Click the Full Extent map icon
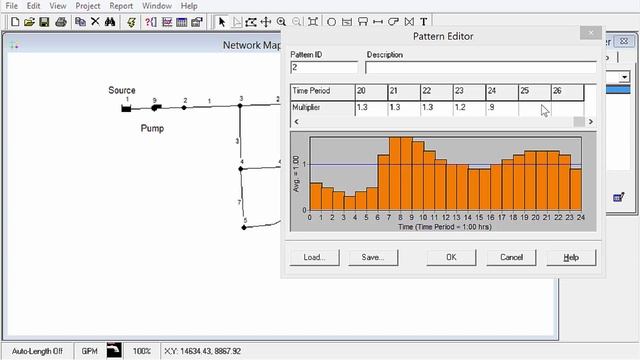The image size is (640, 360). coord(313,22)
